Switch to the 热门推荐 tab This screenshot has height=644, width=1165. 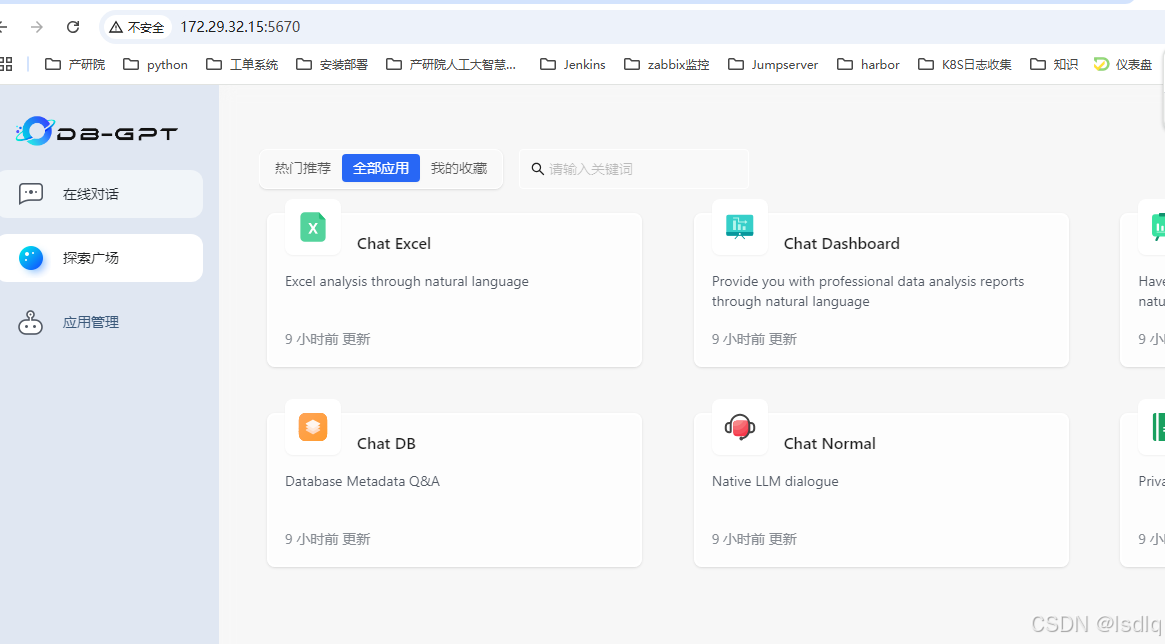tap(302, 169)
